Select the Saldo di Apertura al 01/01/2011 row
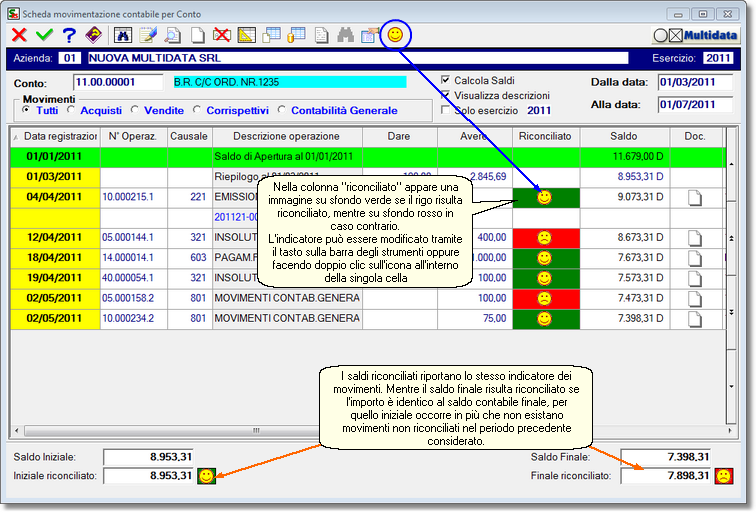The width and height of the screenshot is (756, 513). coord(367,157)
